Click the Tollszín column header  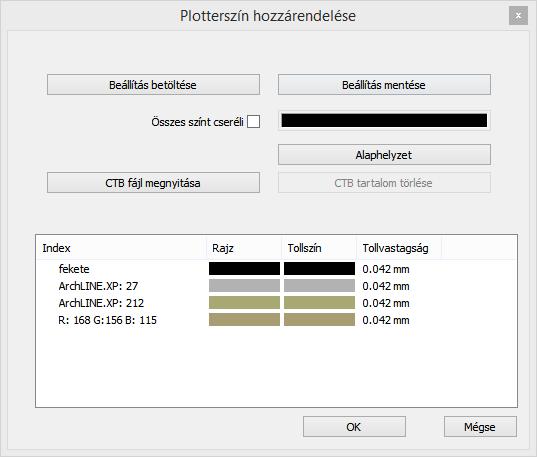click(x=320, y=248)
